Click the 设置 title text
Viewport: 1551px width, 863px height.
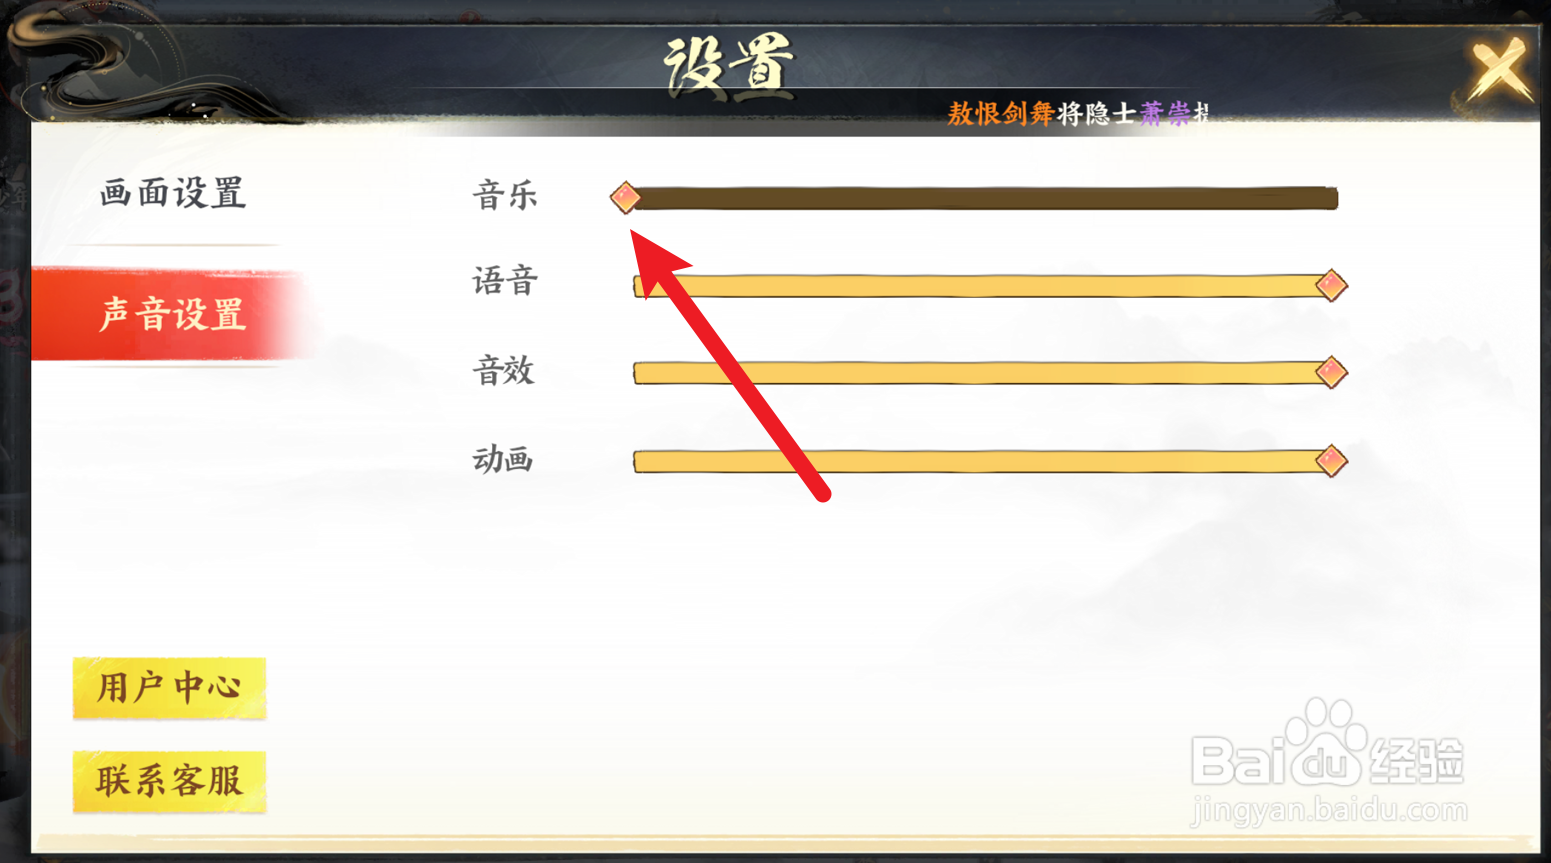(729, 66)
